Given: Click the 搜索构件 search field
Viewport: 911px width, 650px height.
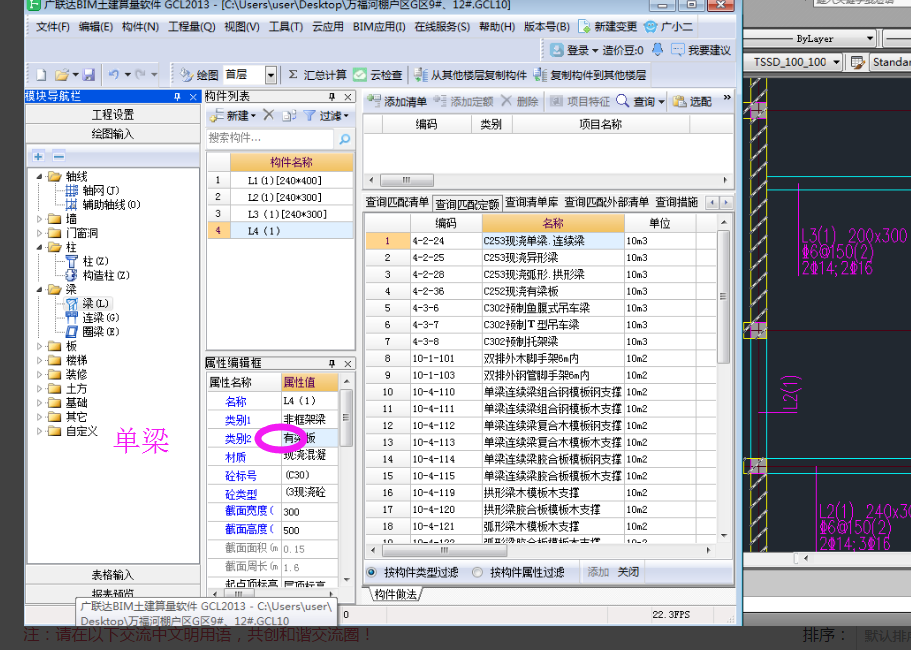Looking at the screenshot, I should click(270, 139).
